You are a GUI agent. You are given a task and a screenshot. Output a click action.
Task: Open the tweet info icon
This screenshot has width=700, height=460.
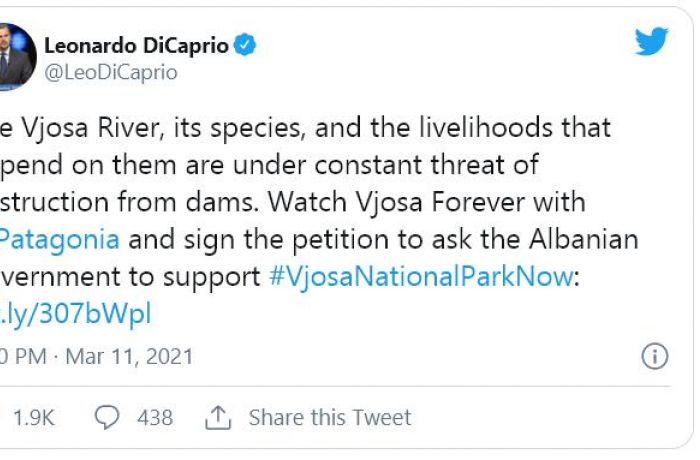(x=654, y=356)
